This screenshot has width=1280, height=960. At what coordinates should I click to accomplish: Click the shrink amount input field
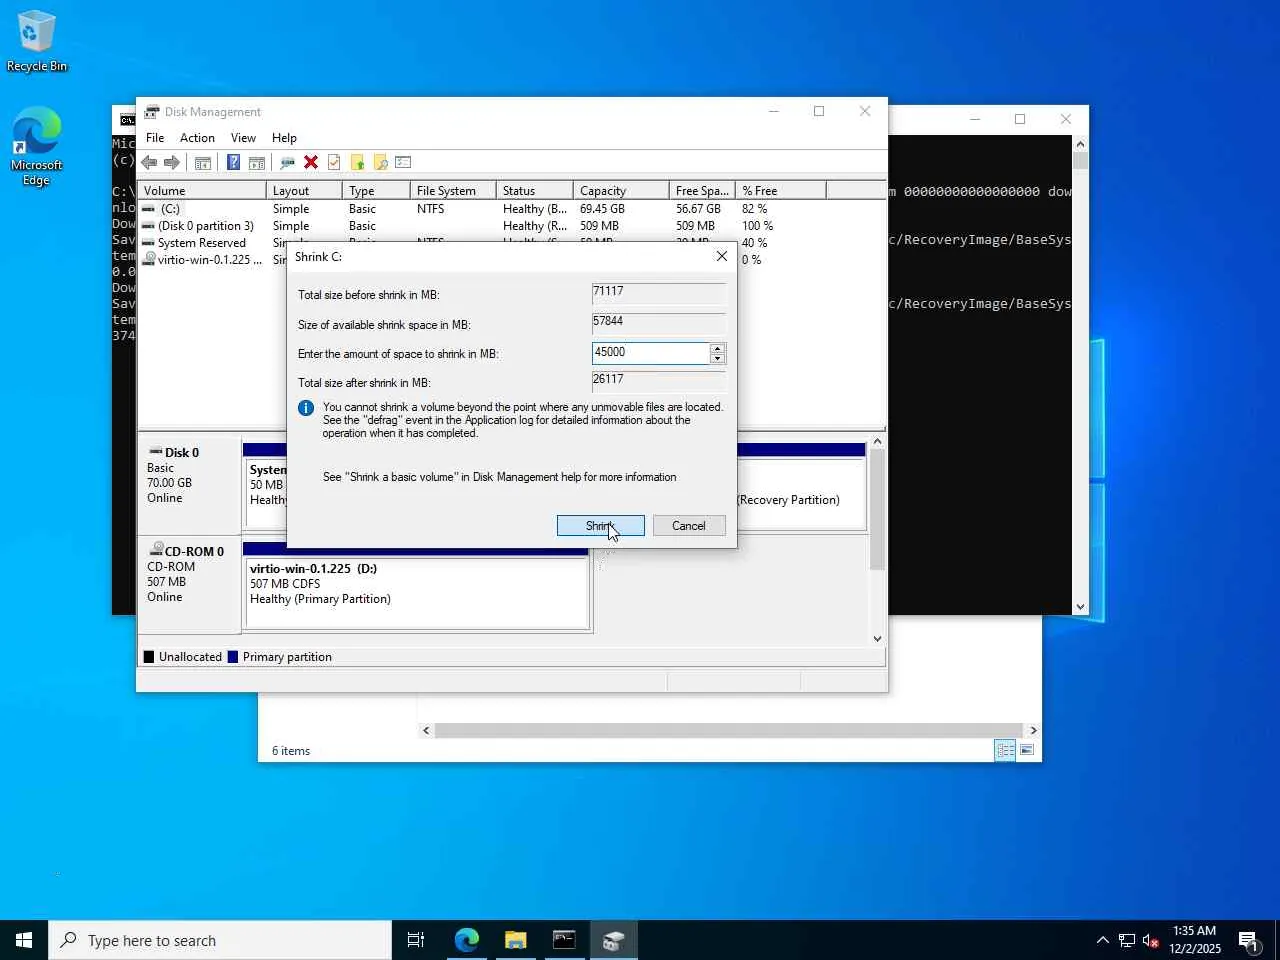(x=650, y=353)
